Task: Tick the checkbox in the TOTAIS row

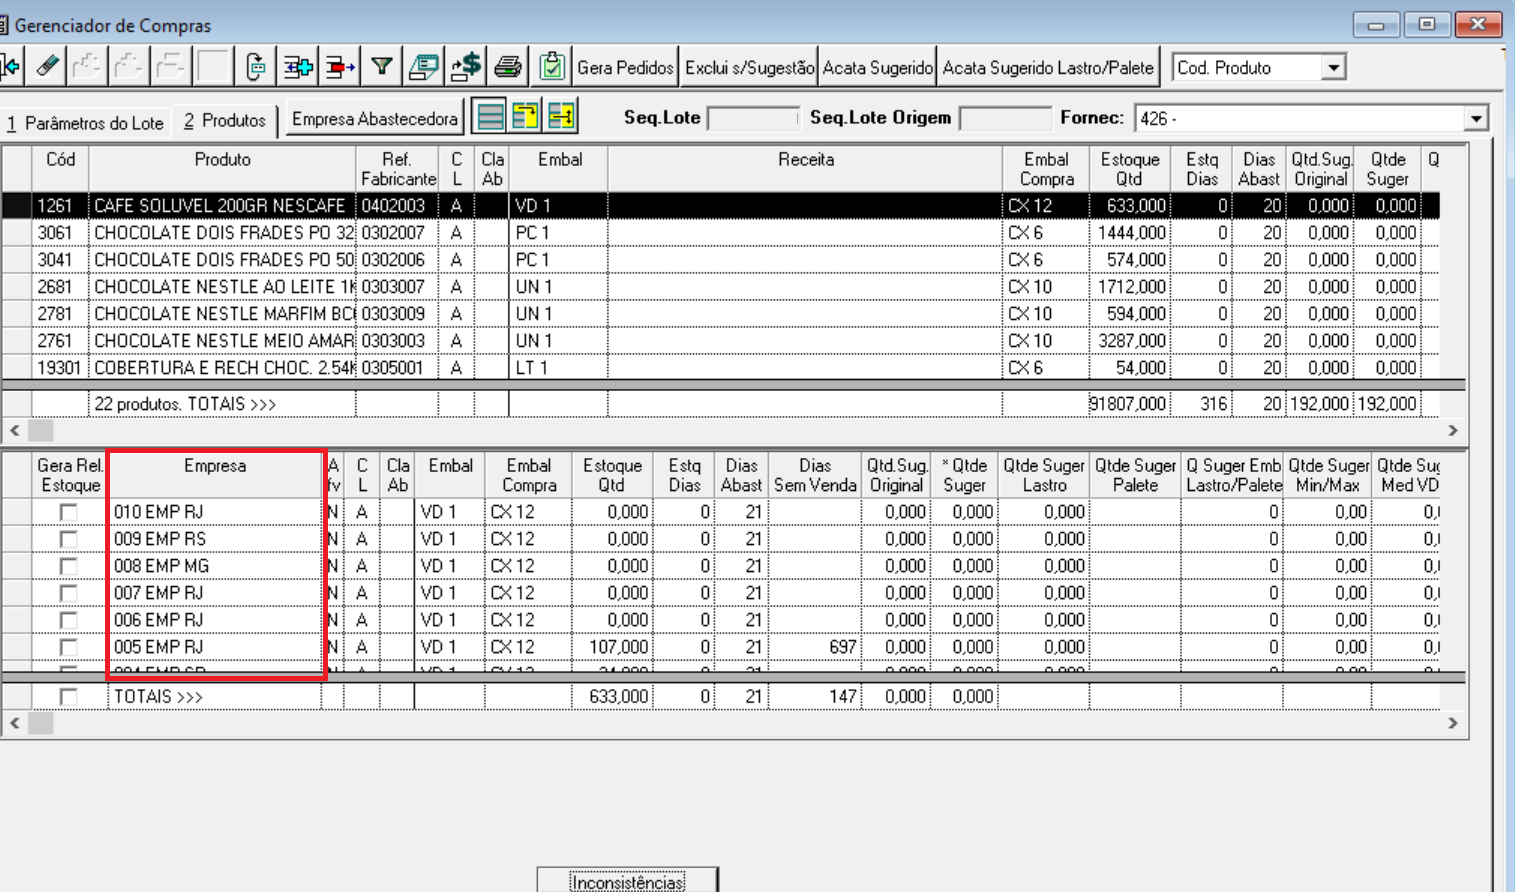Action: click(x=68, y=696)
